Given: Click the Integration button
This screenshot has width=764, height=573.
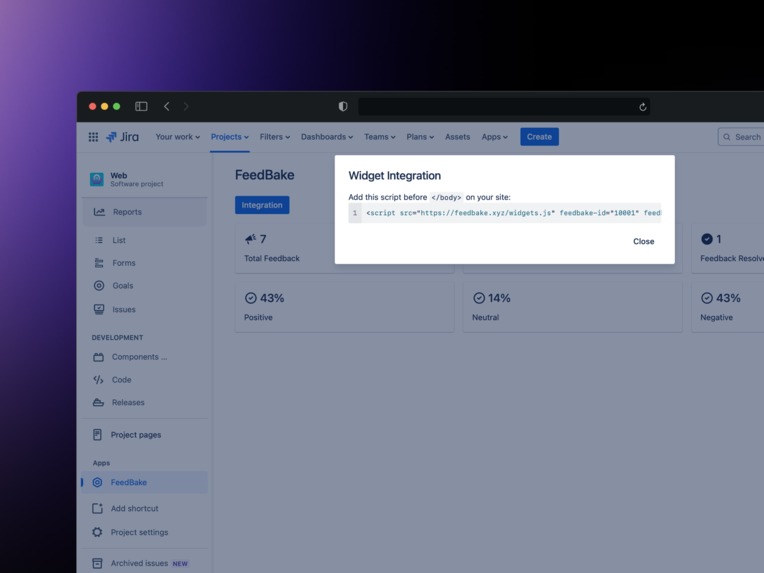Looking at the screenshot, I should coord(262,205).
